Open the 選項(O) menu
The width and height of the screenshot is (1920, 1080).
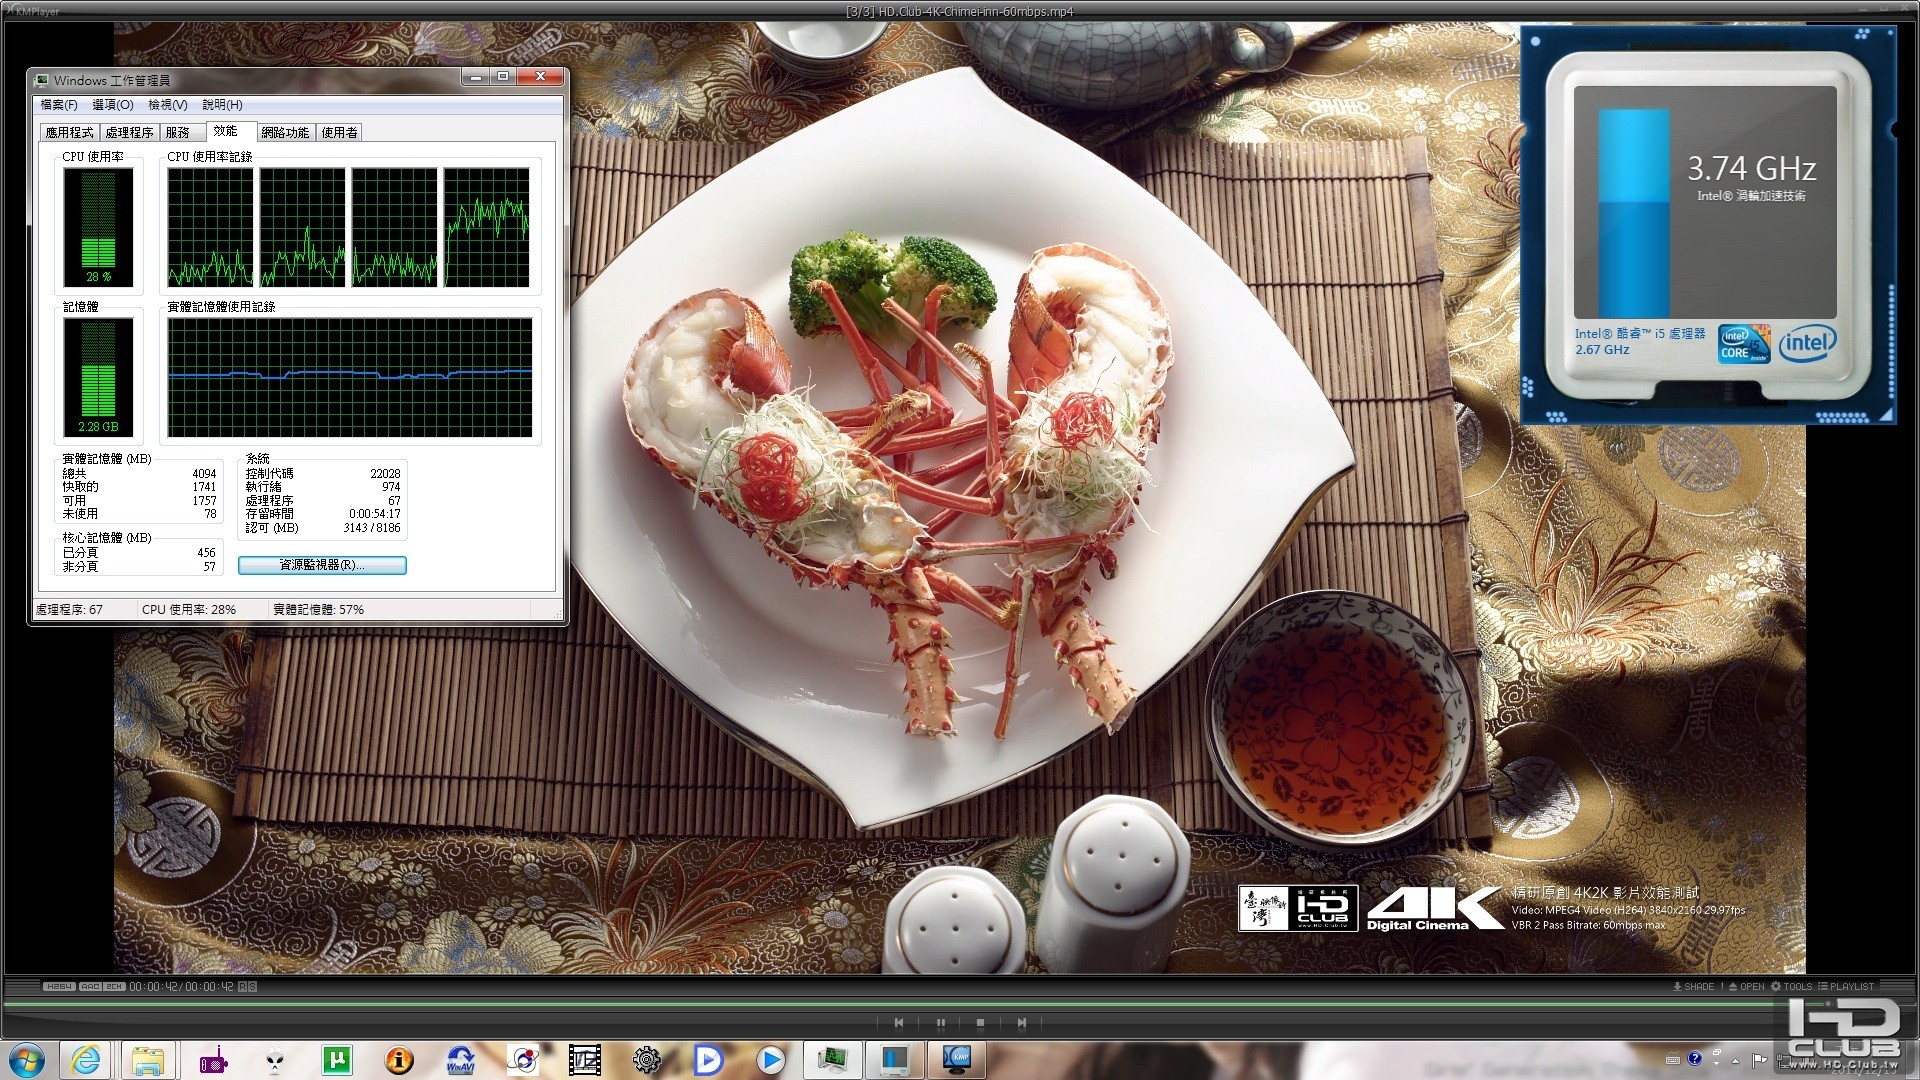pos(112,105)
